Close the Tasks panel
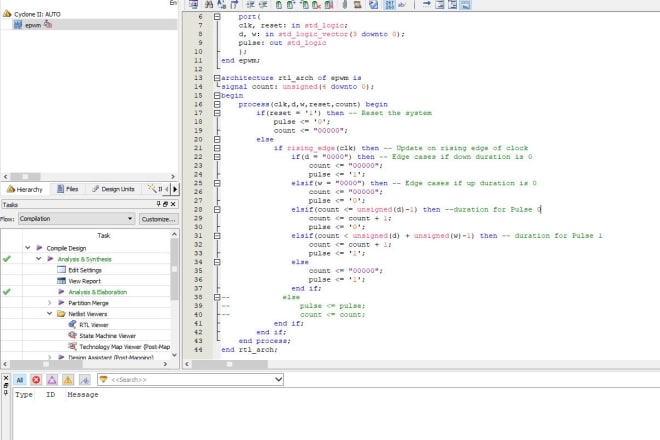 (x=173, y=204)
